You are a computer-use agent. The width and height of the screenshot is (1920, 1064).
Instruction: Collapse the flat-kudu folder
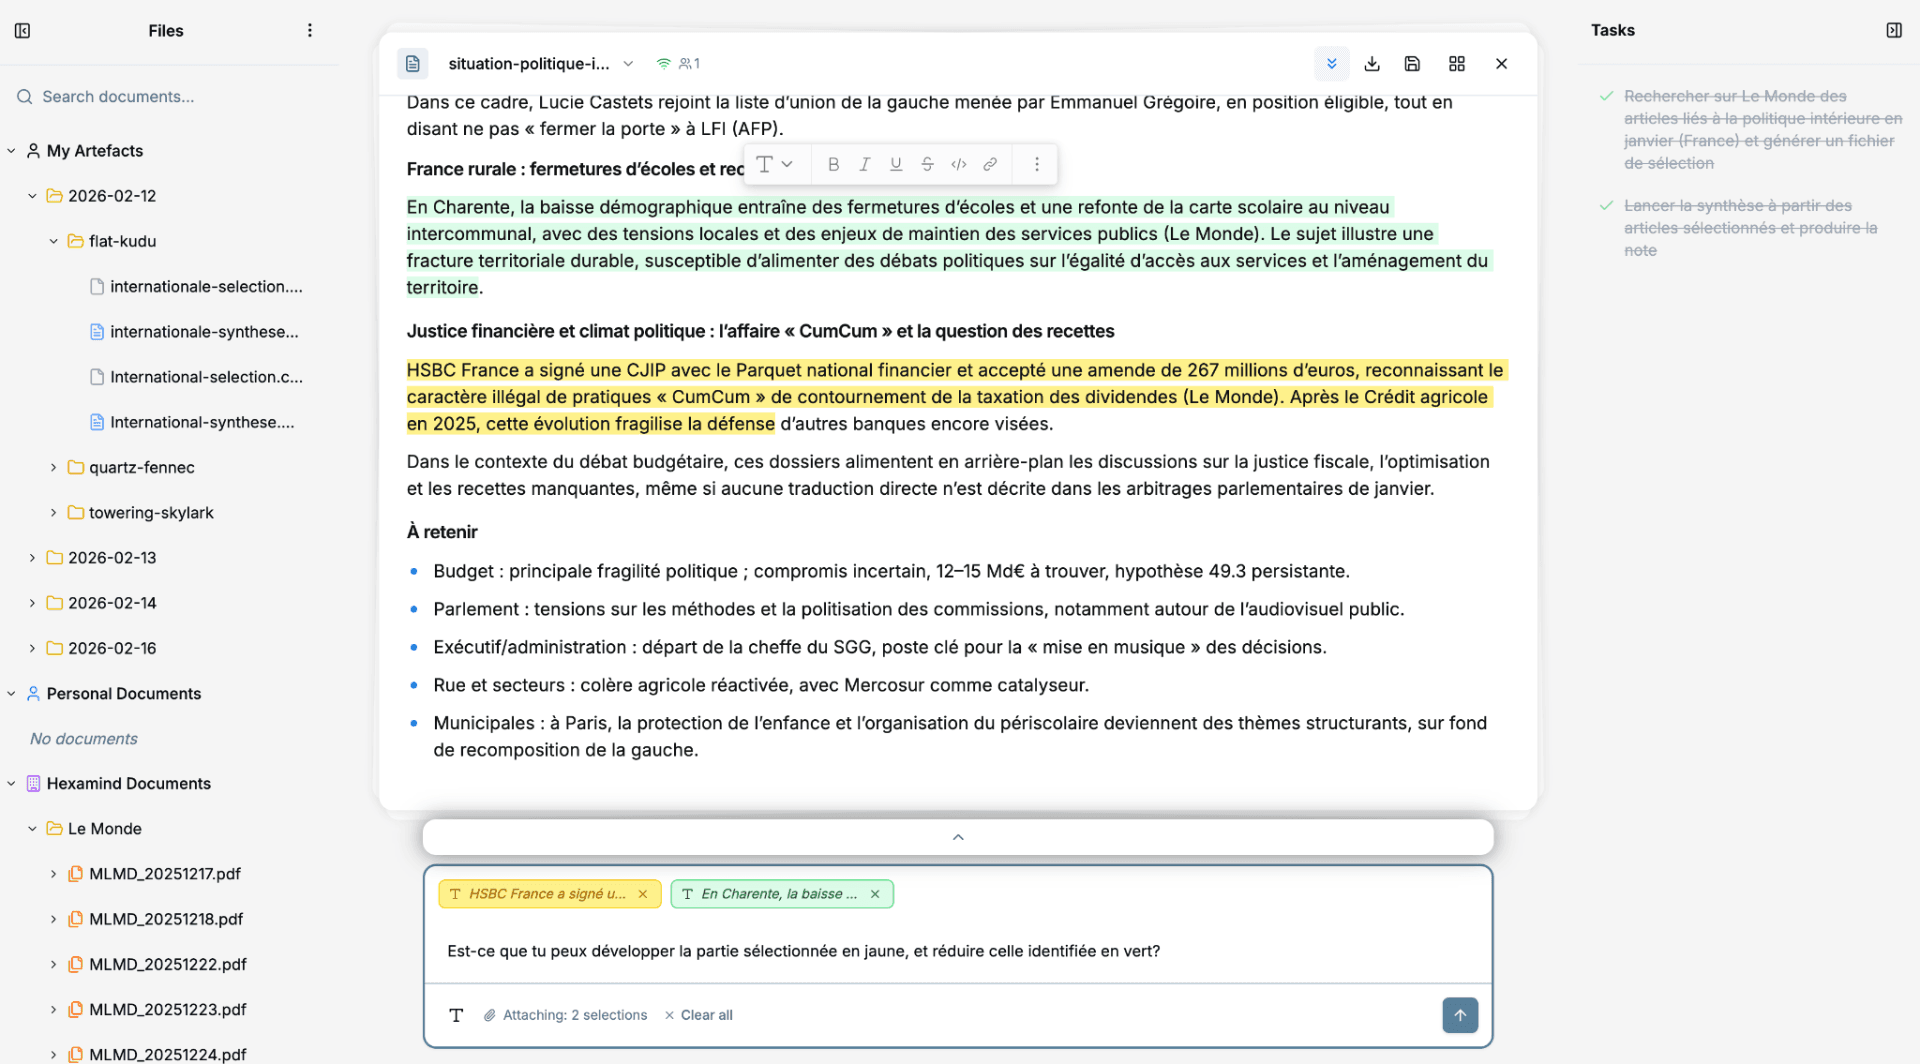click(x=53, y=241)
